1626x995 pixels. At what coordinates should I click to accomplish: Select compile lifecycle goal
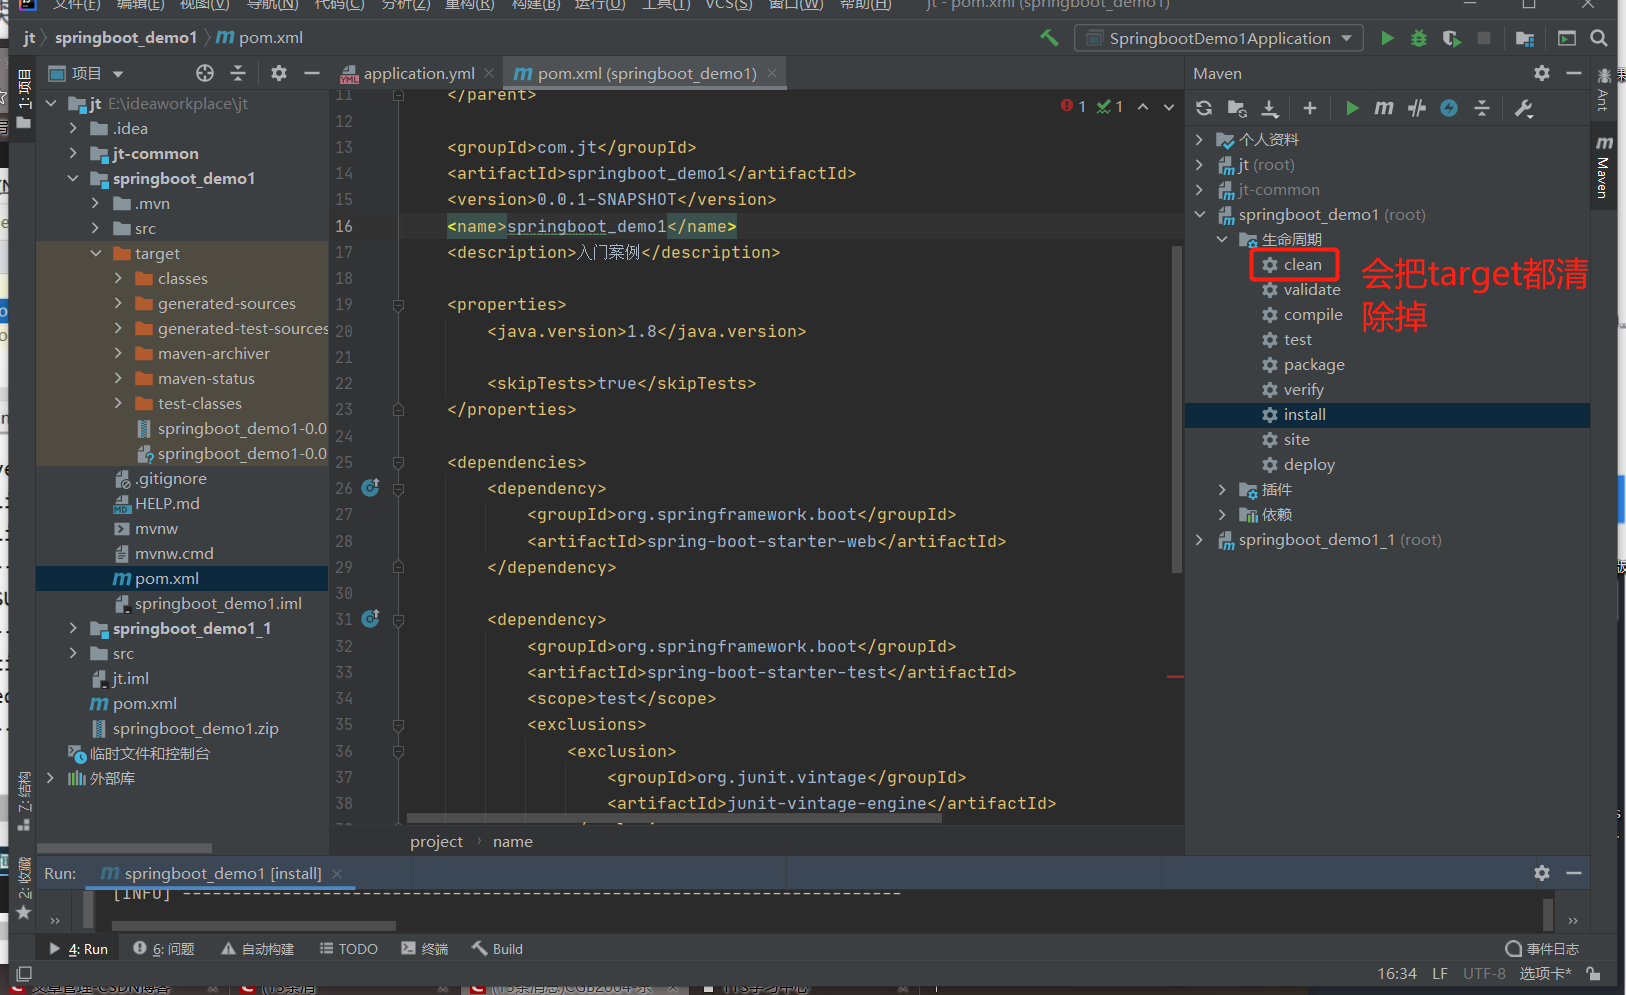[1312, 314]
